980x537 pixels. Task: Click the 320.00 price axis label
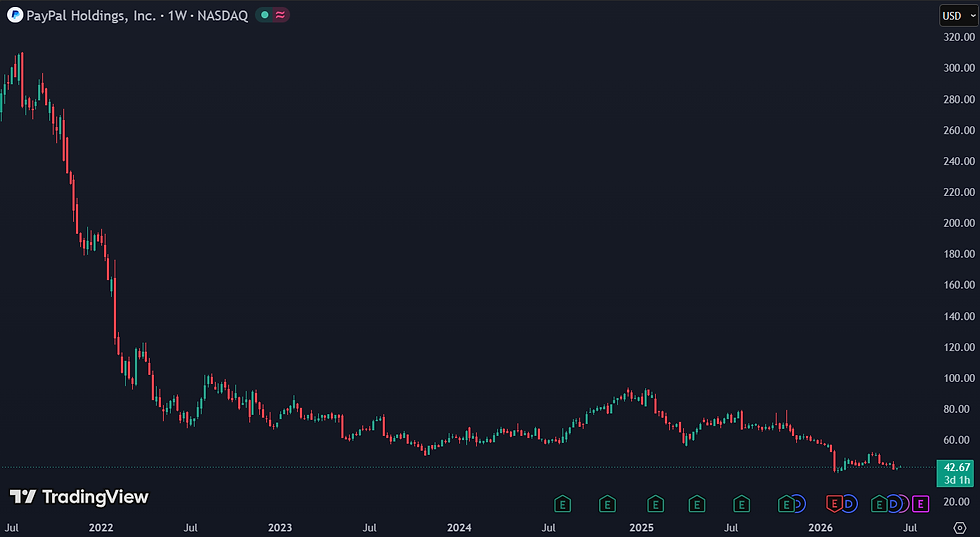[959, 37]
